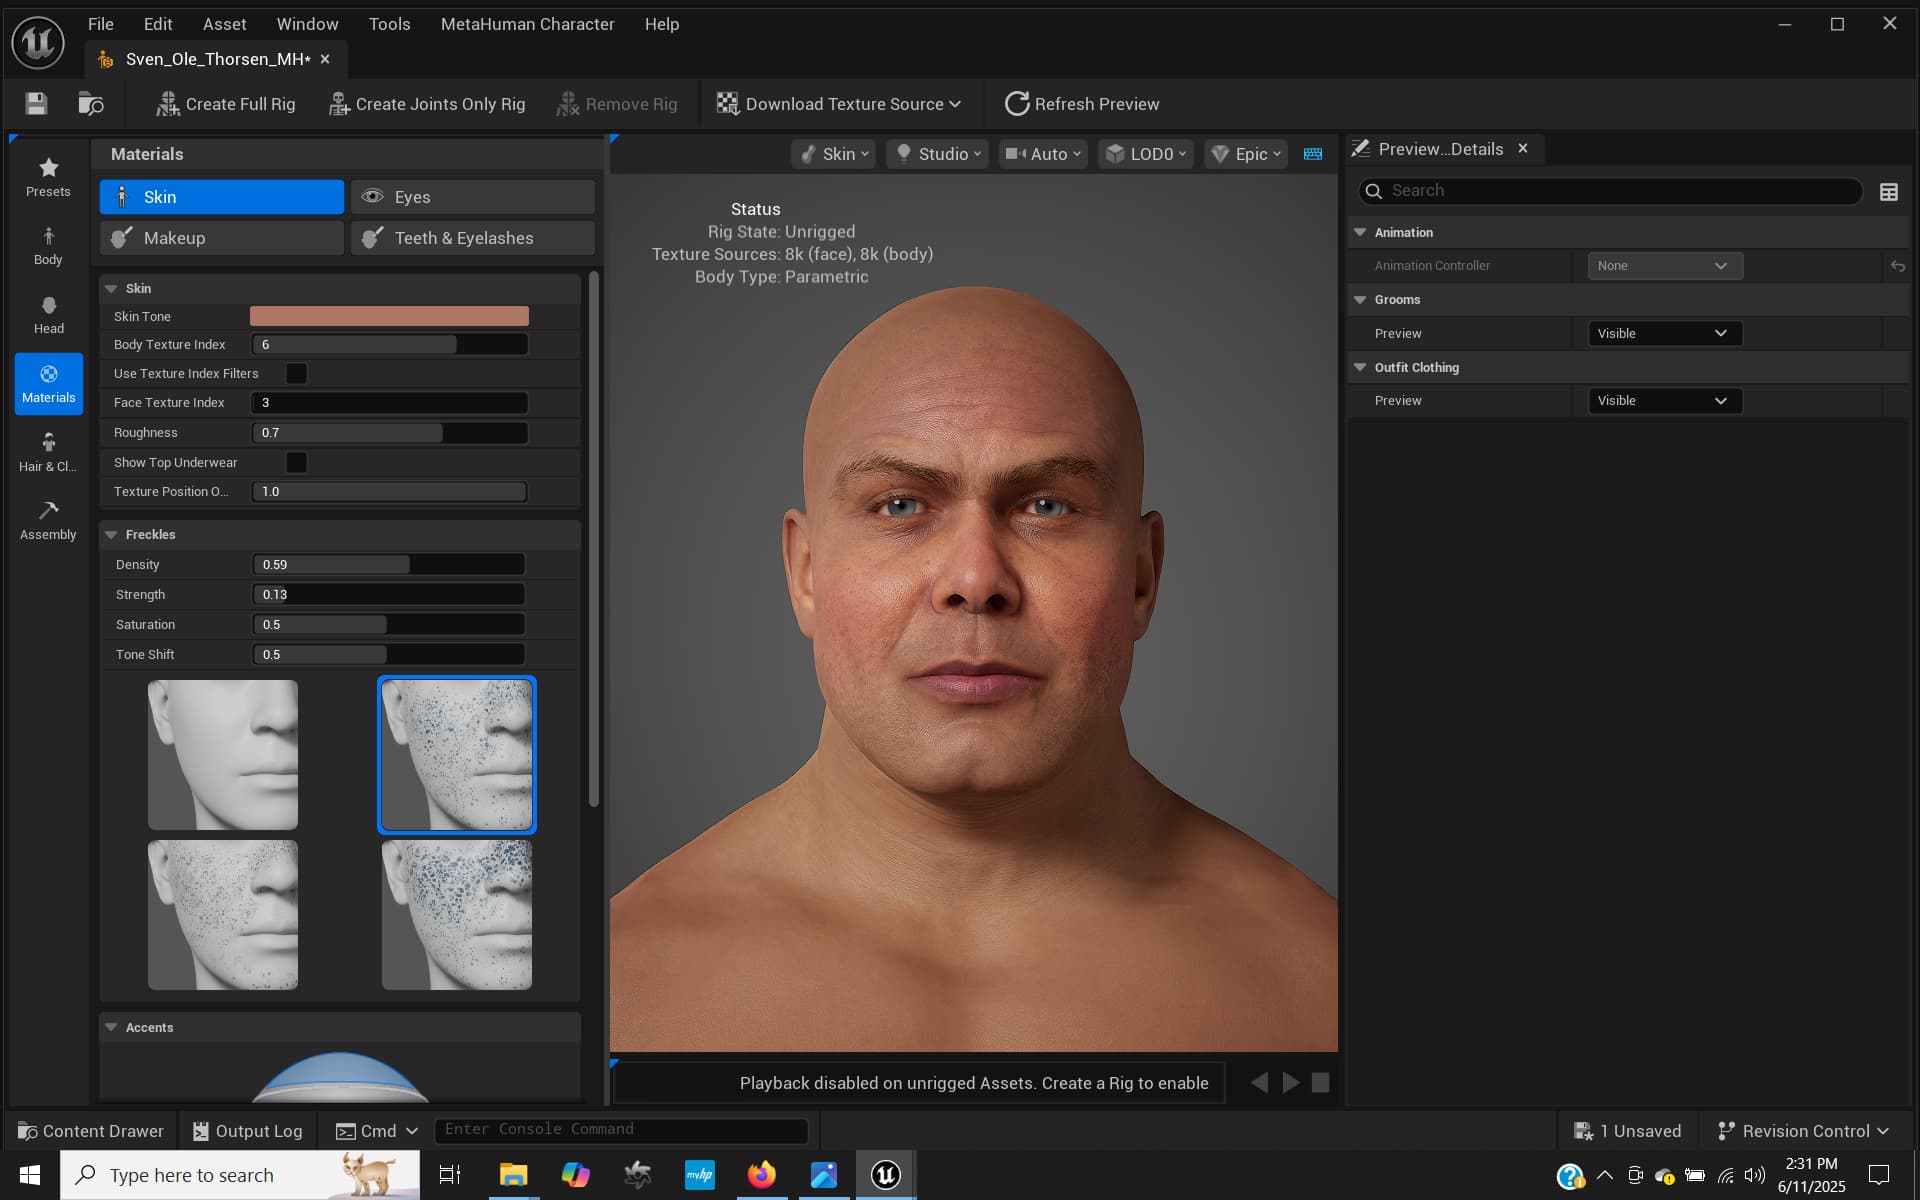Open the Skin Tone color swatch
This screenshot has width=1920, height=1200.
coord(389,316)
